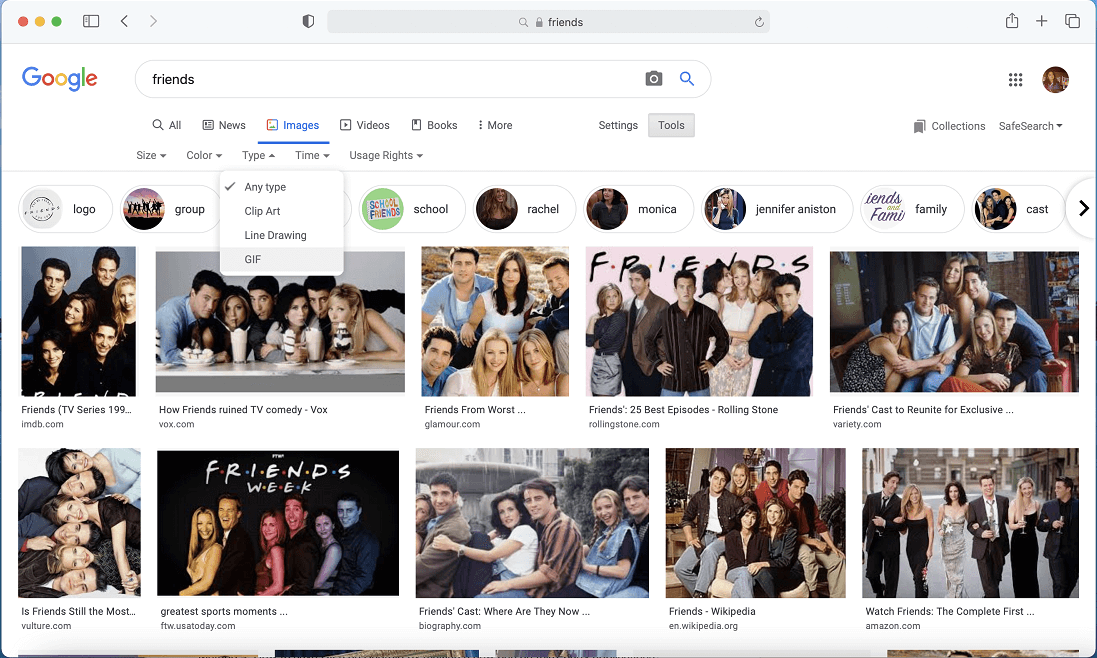
Task: Expand the SafeSearch dropdown
Action: (1030, 126)
